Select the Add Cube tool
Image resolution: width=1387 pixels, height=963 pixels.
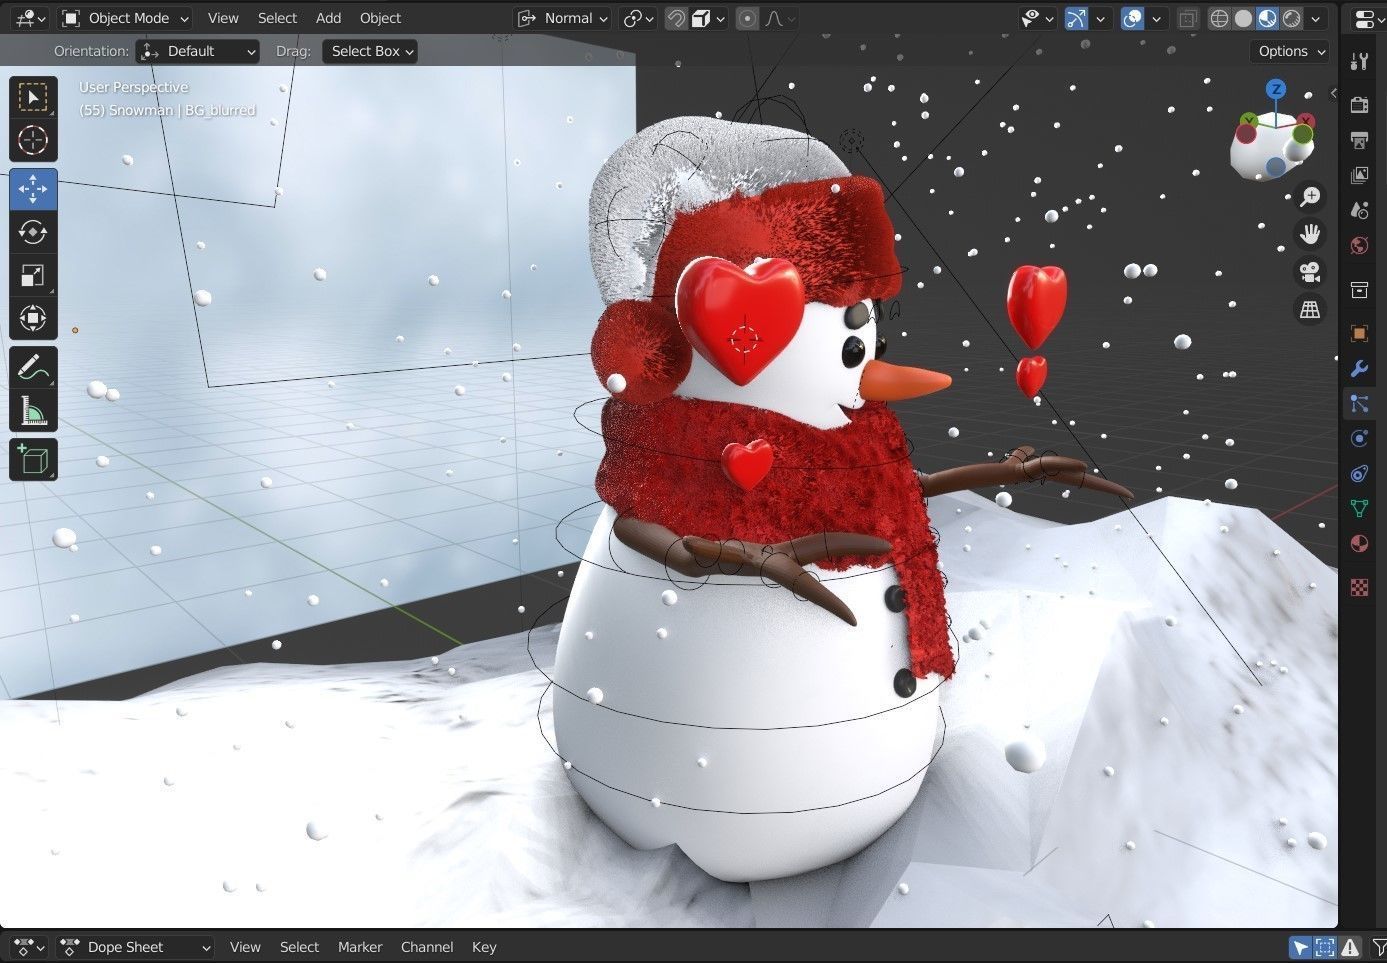coord(33,459)
